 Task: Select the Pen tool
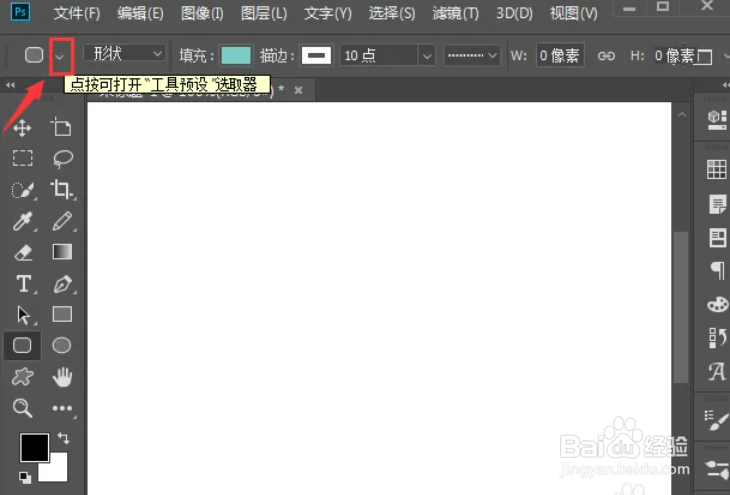tap(62, 284)
